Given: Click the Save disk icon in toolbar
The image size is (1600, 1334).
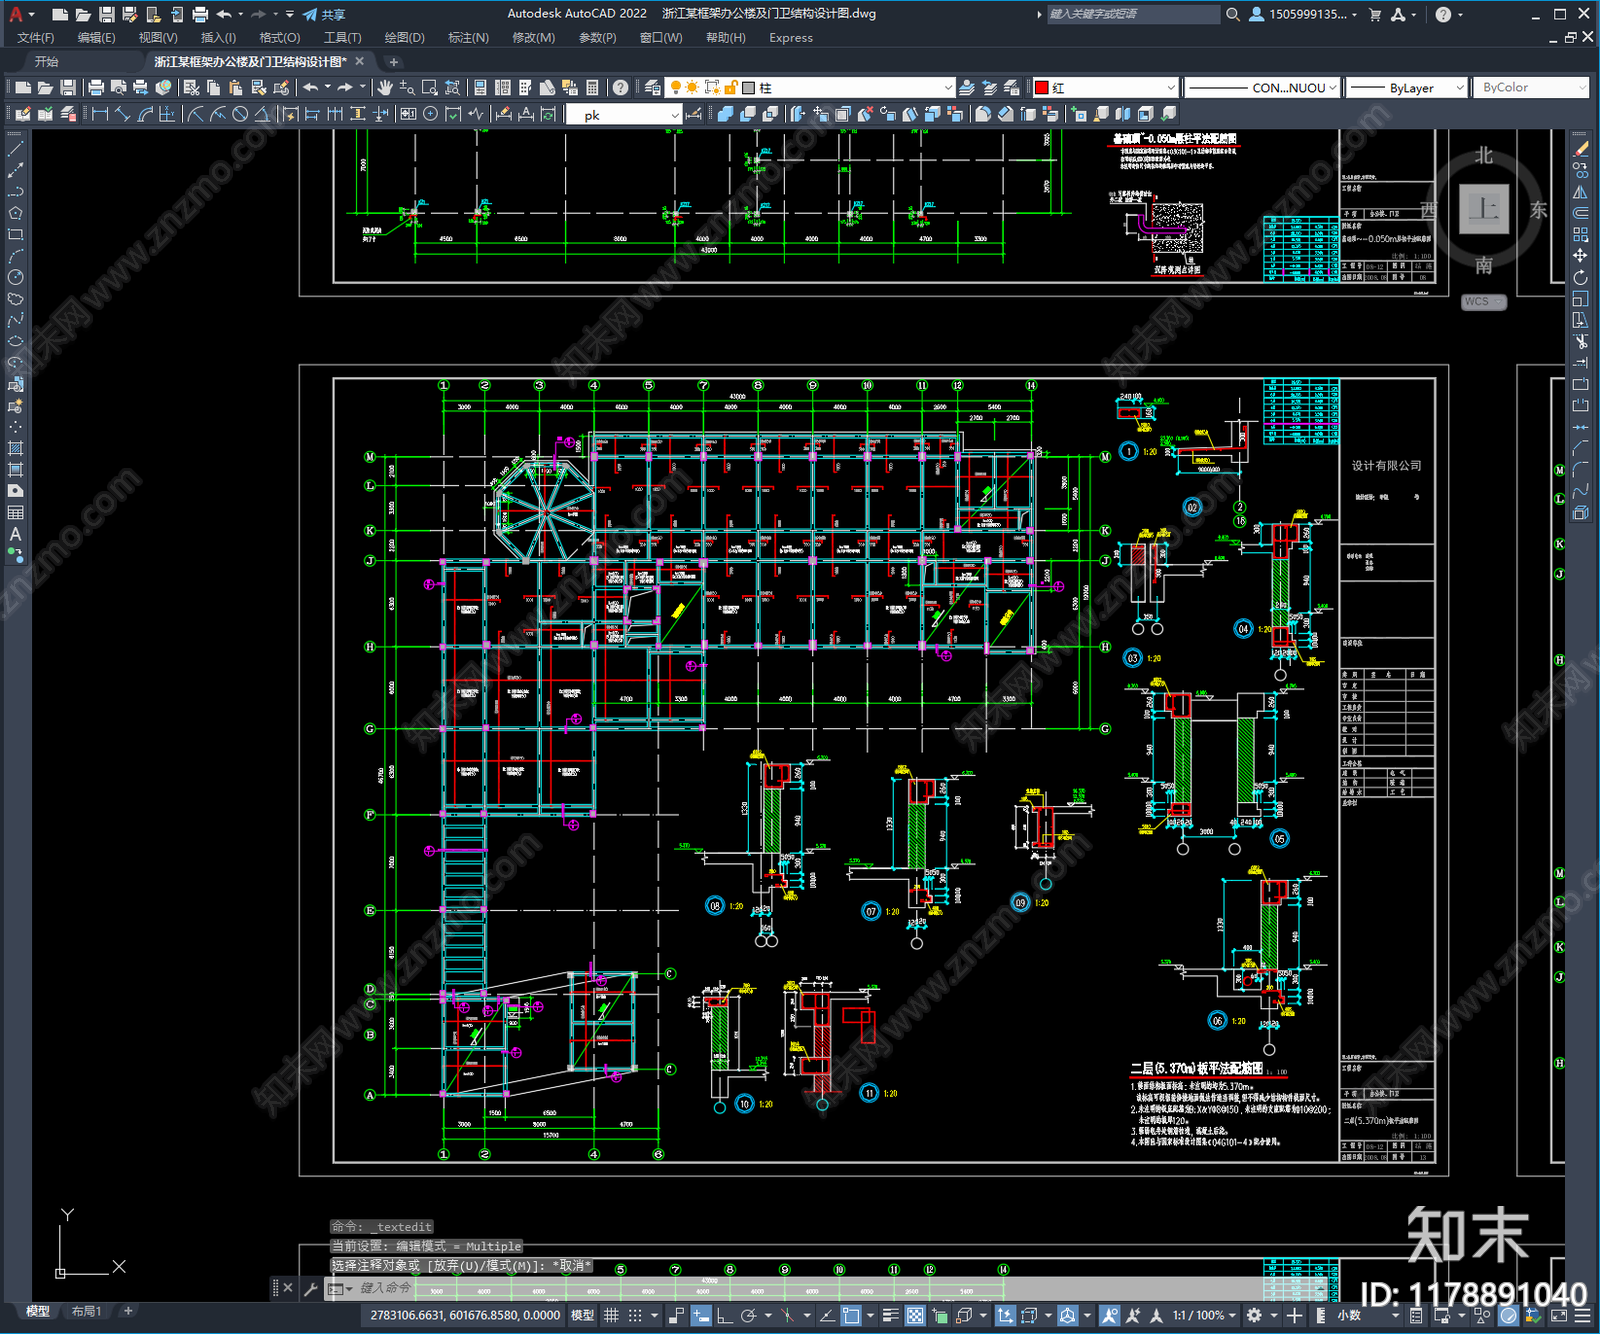Looking at the screenshot, I should click(67, 88).
